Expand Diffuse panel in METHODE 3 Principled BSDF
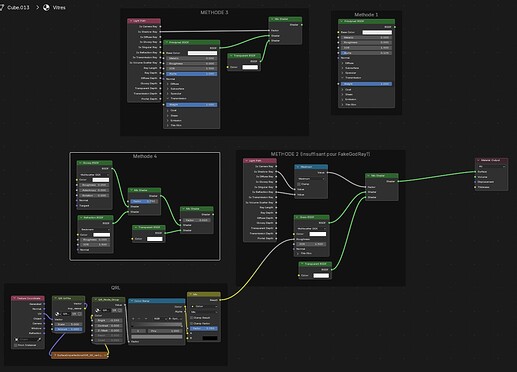This screenshot has width=517, height=372. 168,84
